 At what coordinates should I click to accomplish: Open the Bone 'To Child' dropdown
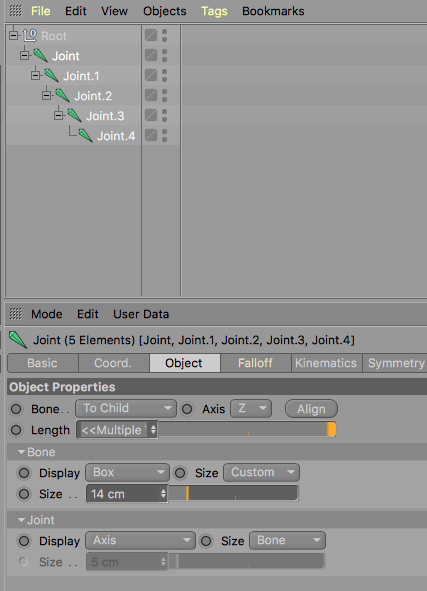(126, 409)
